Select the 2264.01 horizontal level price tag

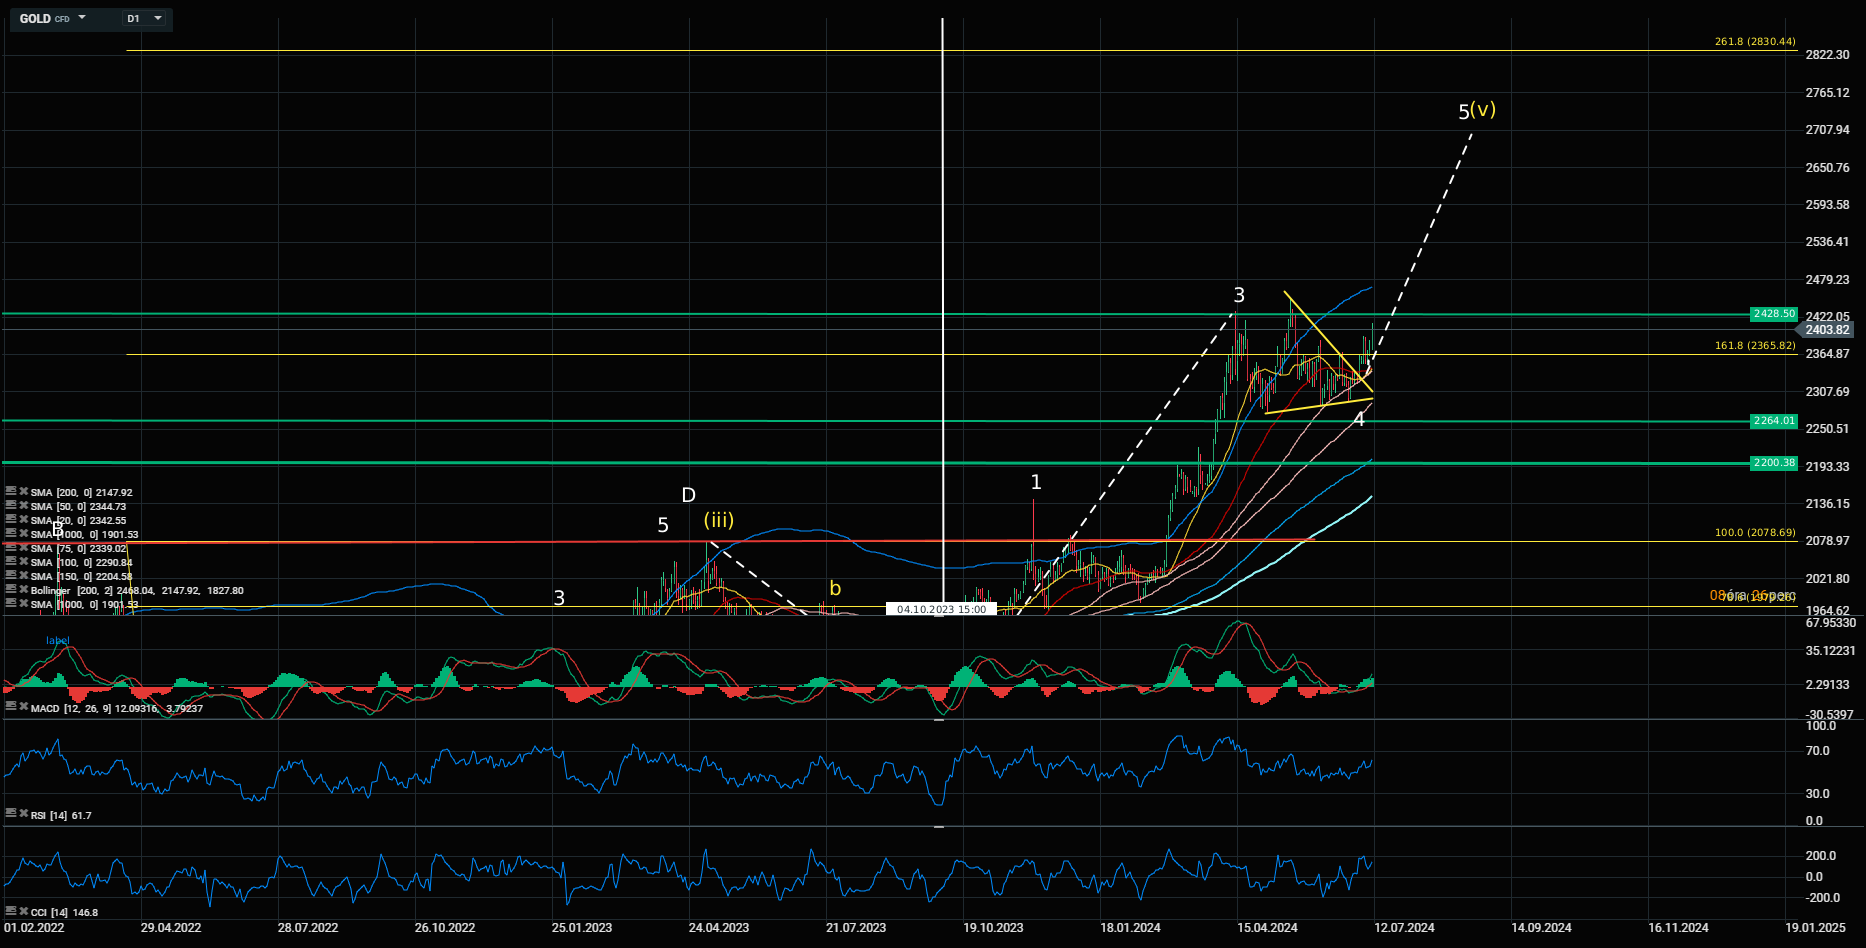point(1774,421)
